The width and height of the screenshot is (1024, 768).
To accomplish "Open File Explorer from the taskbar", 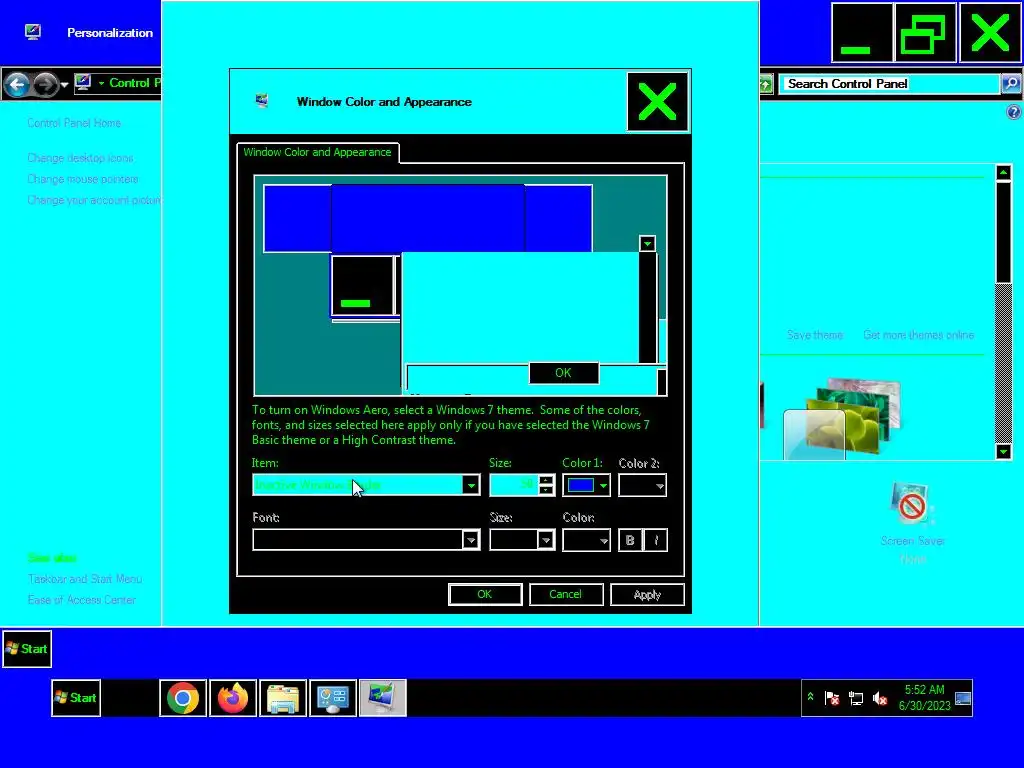I will pyautogui.click(x=283, y=698).
